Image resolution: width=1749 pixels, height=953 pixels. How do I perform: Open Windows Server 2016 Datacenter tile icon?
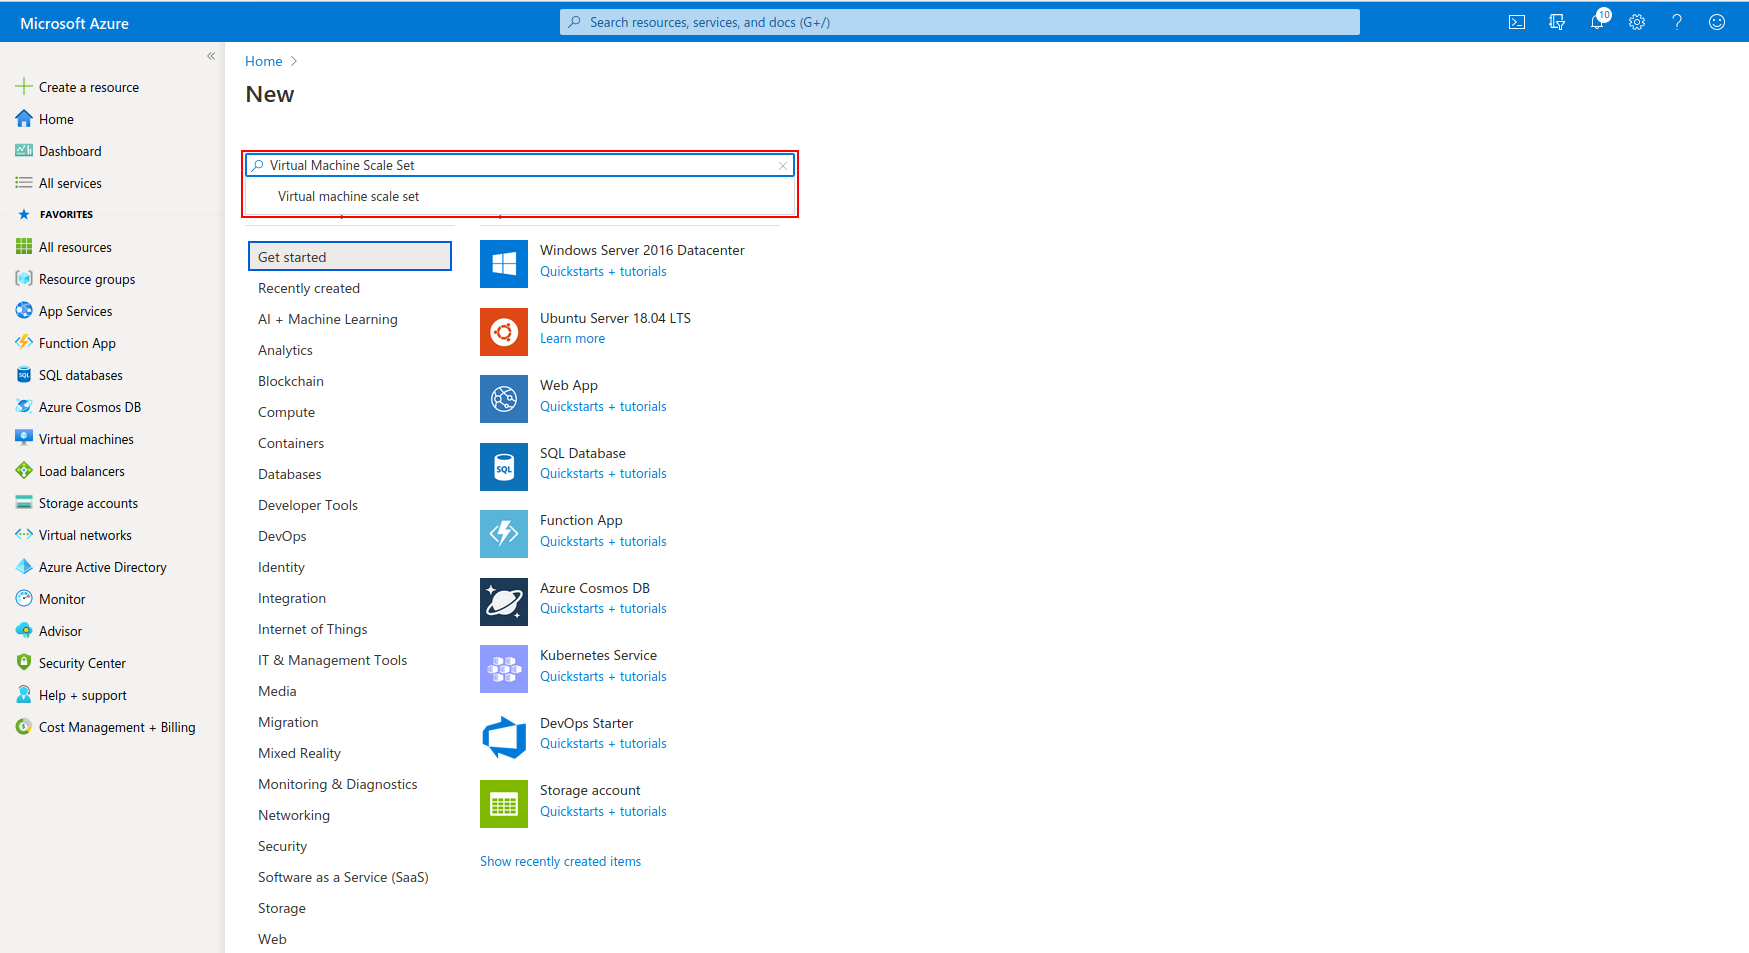pos(504,264)
